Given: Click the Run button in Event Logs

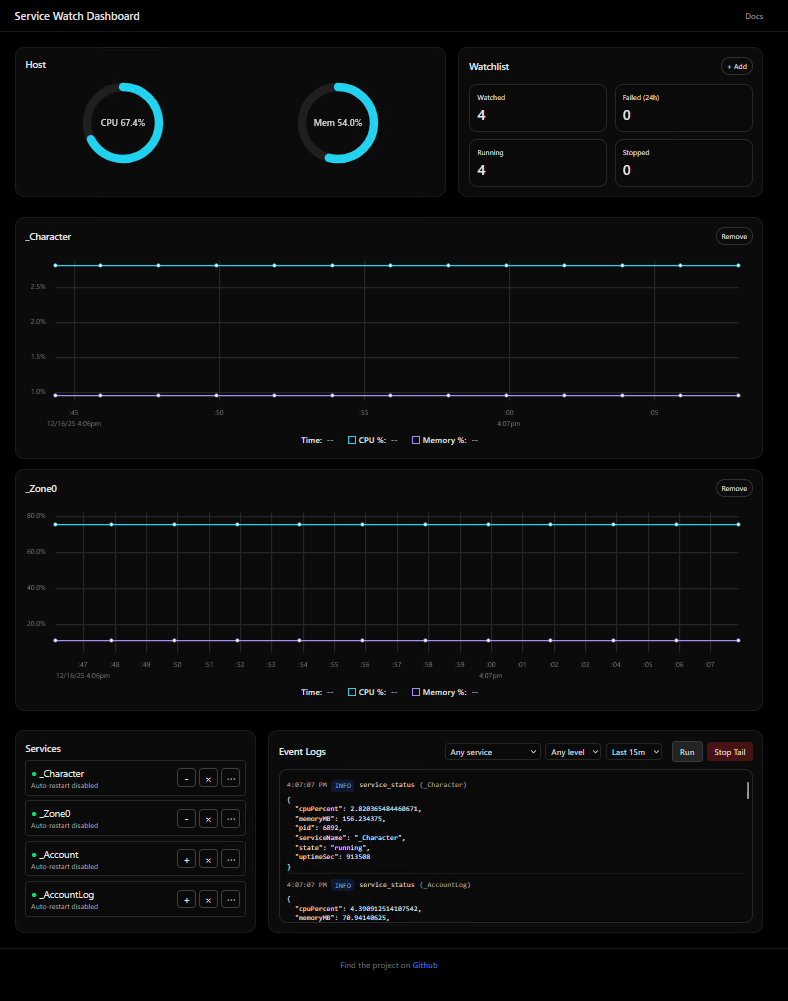Looking at the screenshot, I should click(687, 752).
